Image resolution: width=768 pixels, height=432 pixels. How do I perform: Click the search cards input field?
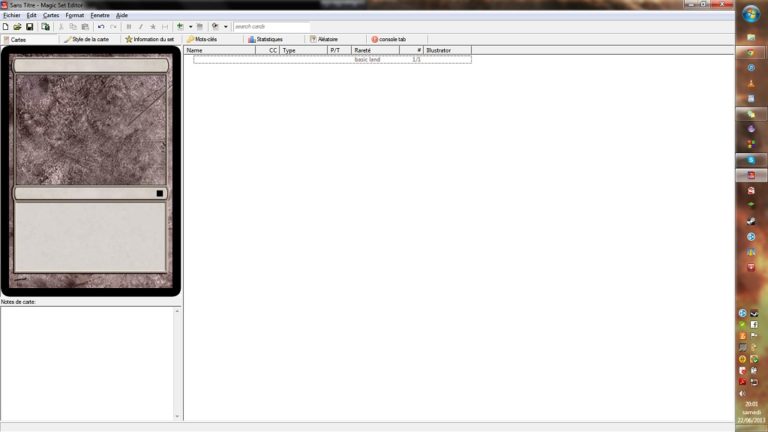tap(270, 27)
